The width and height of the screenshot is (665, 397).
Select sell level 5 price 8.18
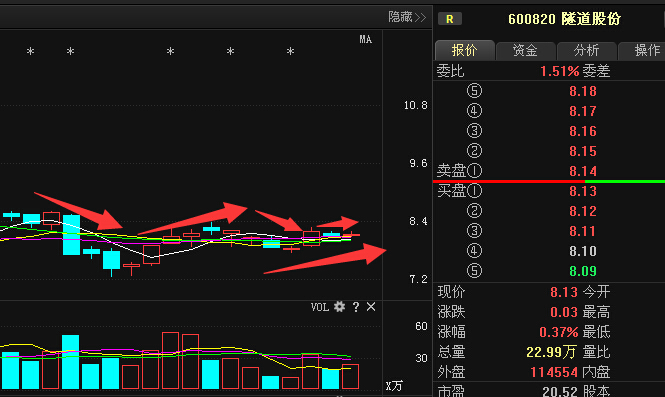pyautogui.click(x=583, y=91)
